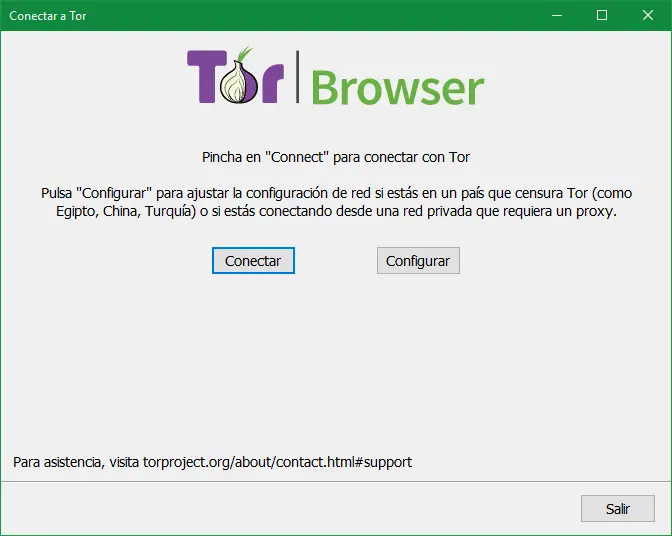Click the green Browser logo text

(x=397, y=87)
